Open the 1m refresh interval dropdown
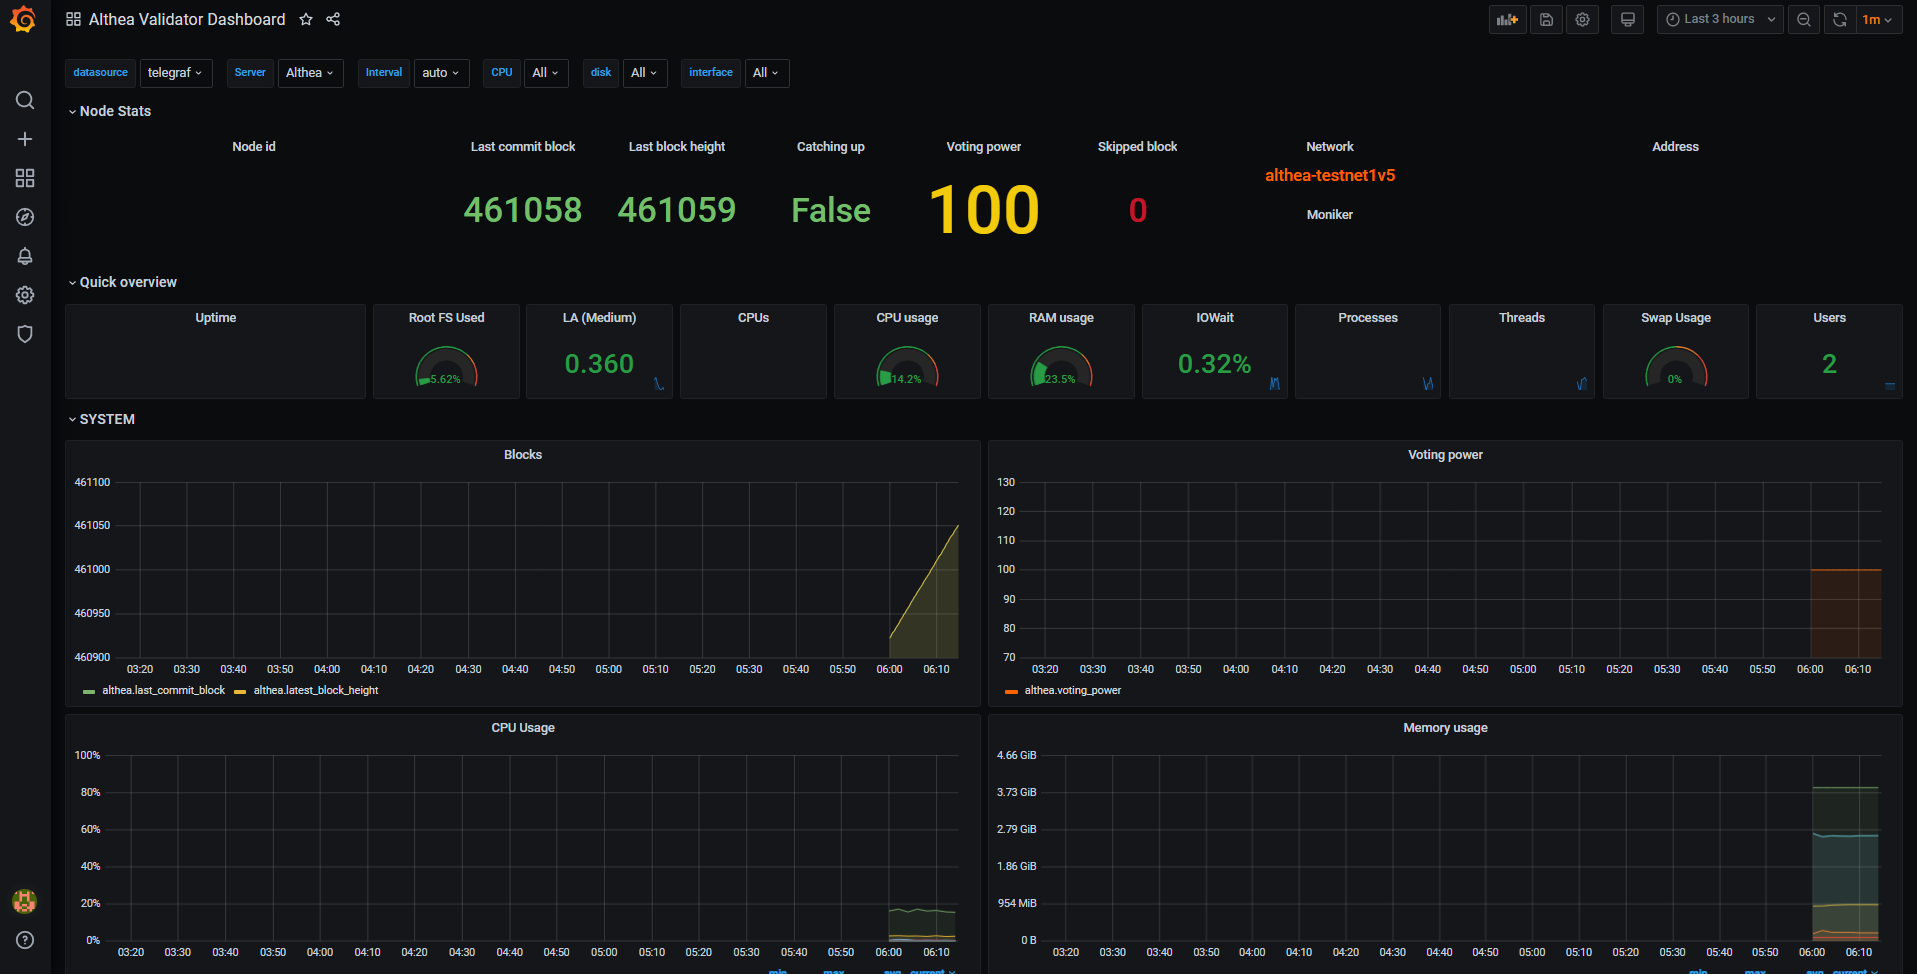Viewport: 1917px width, 974px height. (x=1878, y=19)
